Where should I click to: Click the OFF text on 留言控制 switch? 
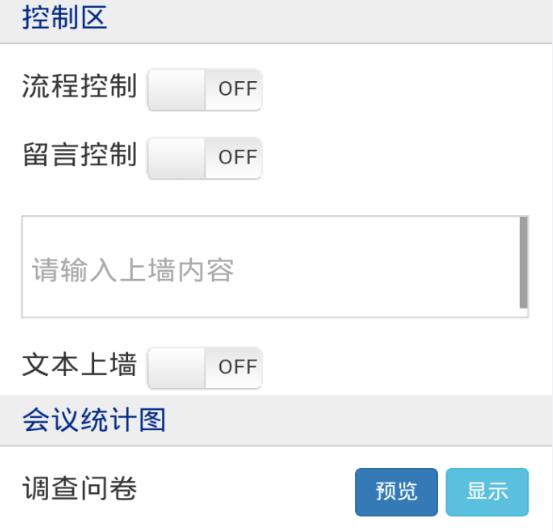pyautogui.click(x=237, y=157)
